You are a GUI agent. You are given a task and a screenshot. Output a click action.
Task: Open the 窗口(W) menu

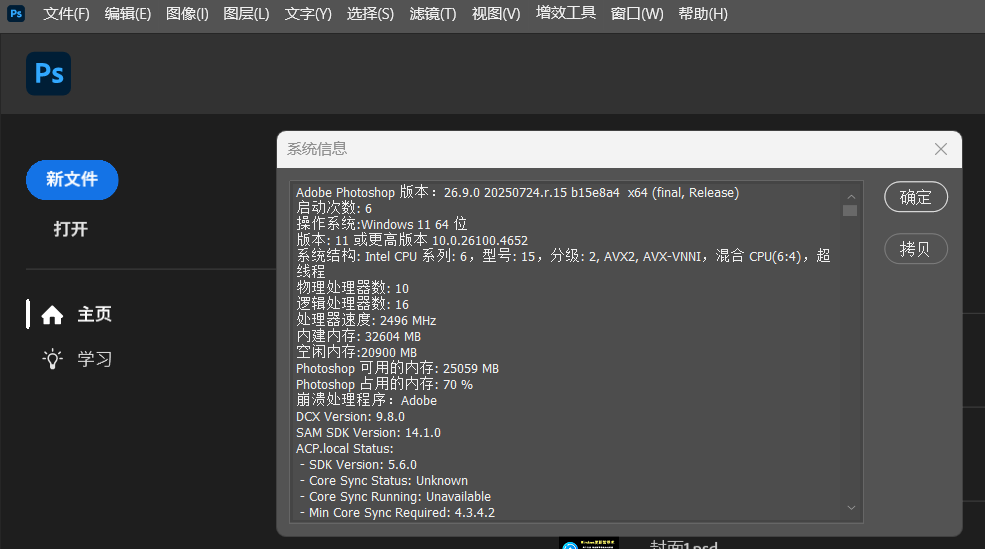pos(637,14)
